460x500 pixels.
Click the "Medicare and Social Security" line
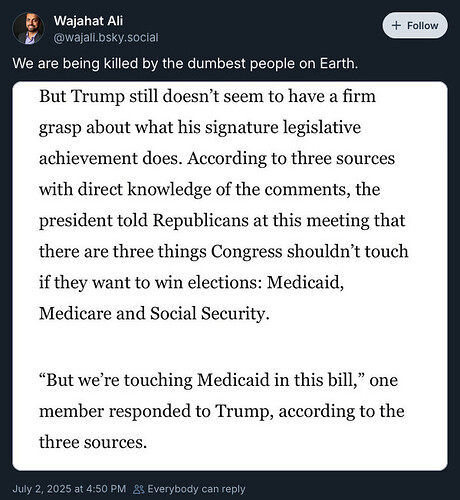[154, 313]
